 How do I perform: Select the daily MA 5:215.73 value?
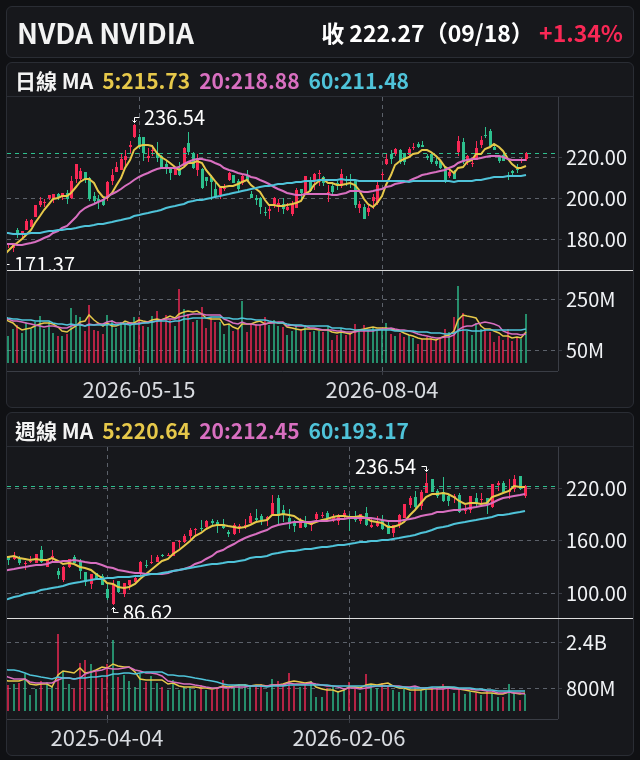click(145, 81)
